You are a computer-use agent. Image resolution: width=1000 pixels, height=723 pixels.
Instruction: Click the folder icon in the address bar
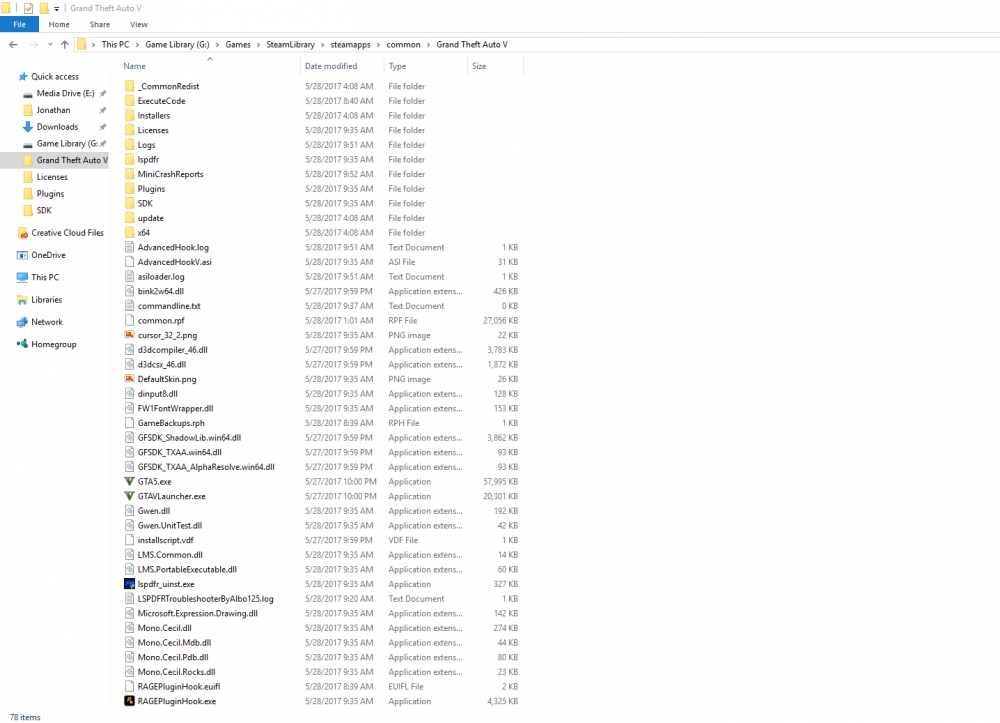coord(81,44)
